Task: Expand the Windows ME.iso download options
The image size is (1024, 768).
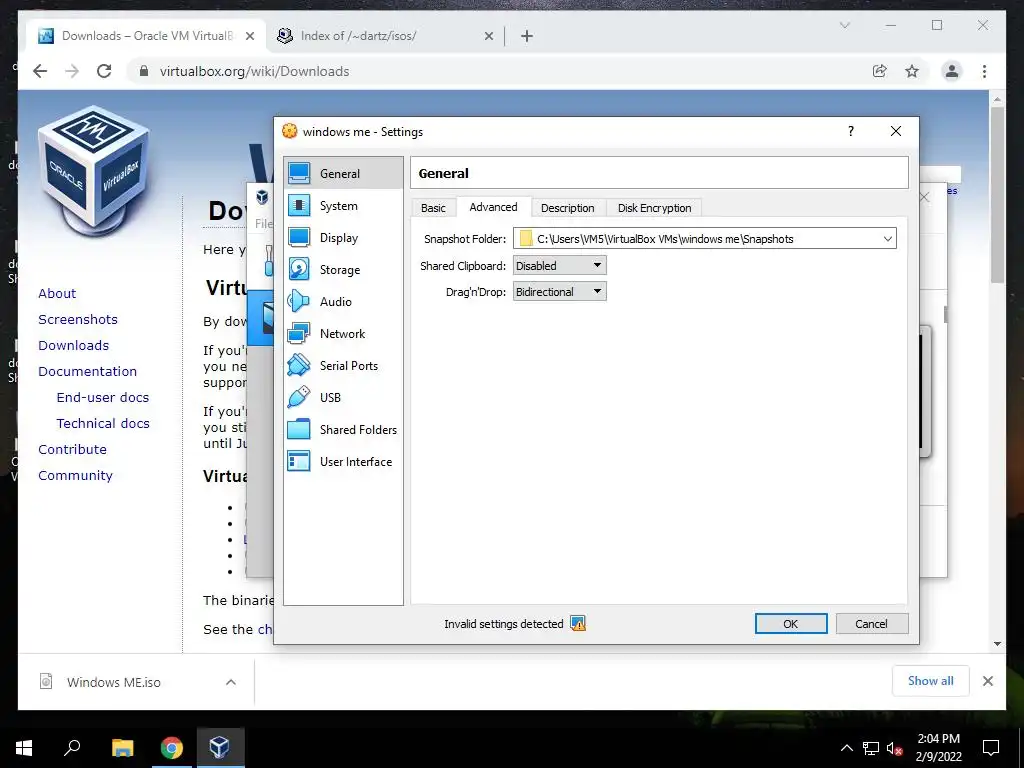Action: pyautogui.click(x=231, y=682)
